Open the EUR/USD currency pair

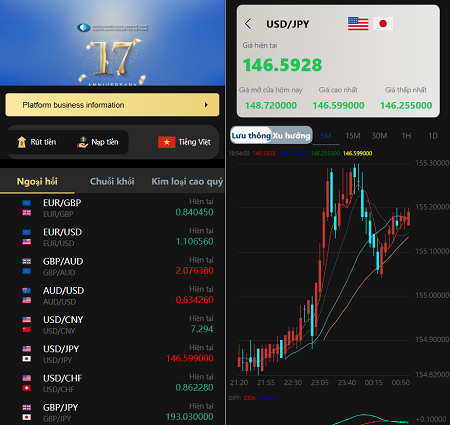[x=112, y=237]
